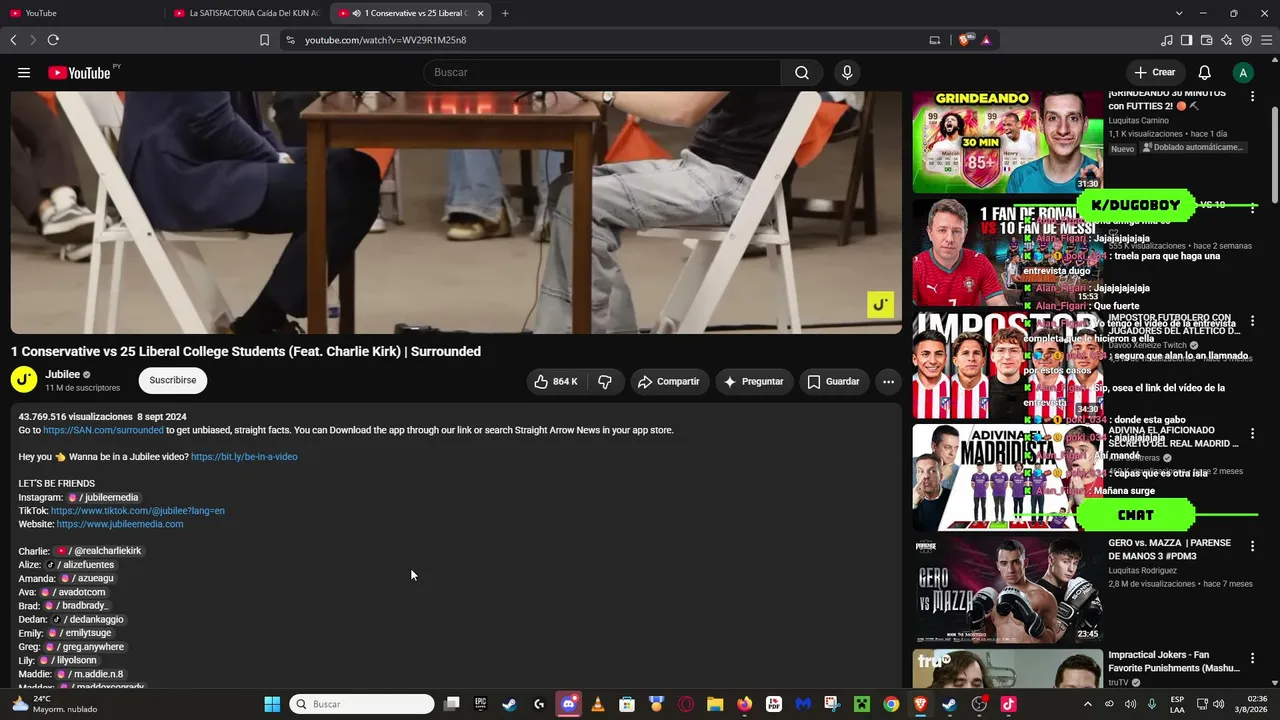Save the video with the Guardar button

pos(833,381)
